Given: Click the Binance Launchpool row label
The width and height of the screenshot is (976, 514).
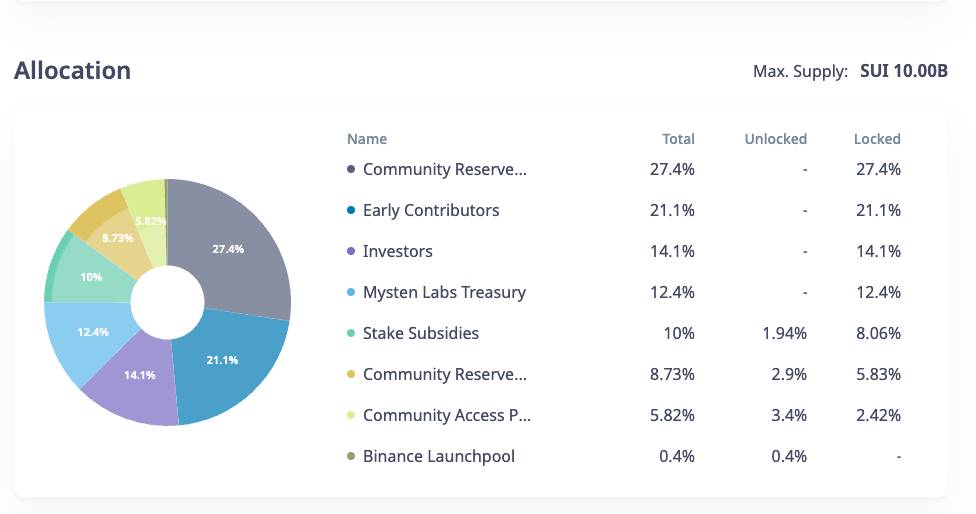Looking at the screenshot, I should click(439, 457).
